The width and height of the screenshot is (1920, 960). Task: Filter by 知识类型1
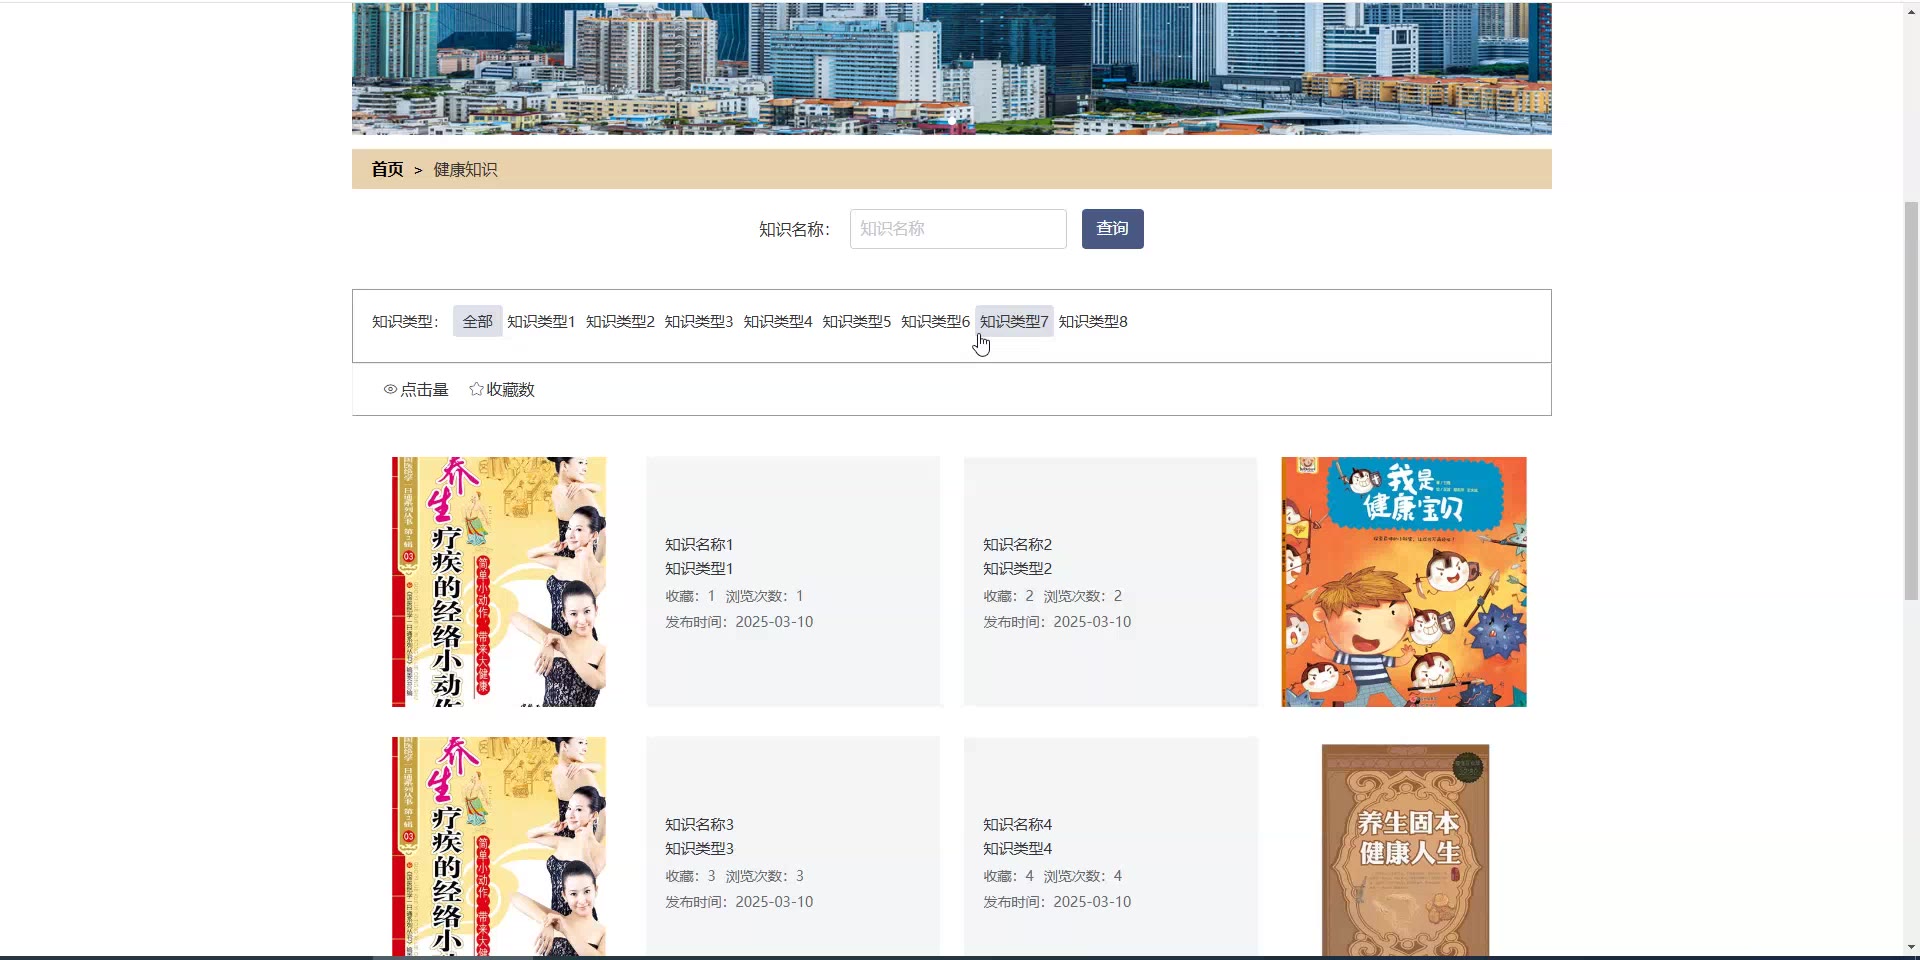(541, 321)
